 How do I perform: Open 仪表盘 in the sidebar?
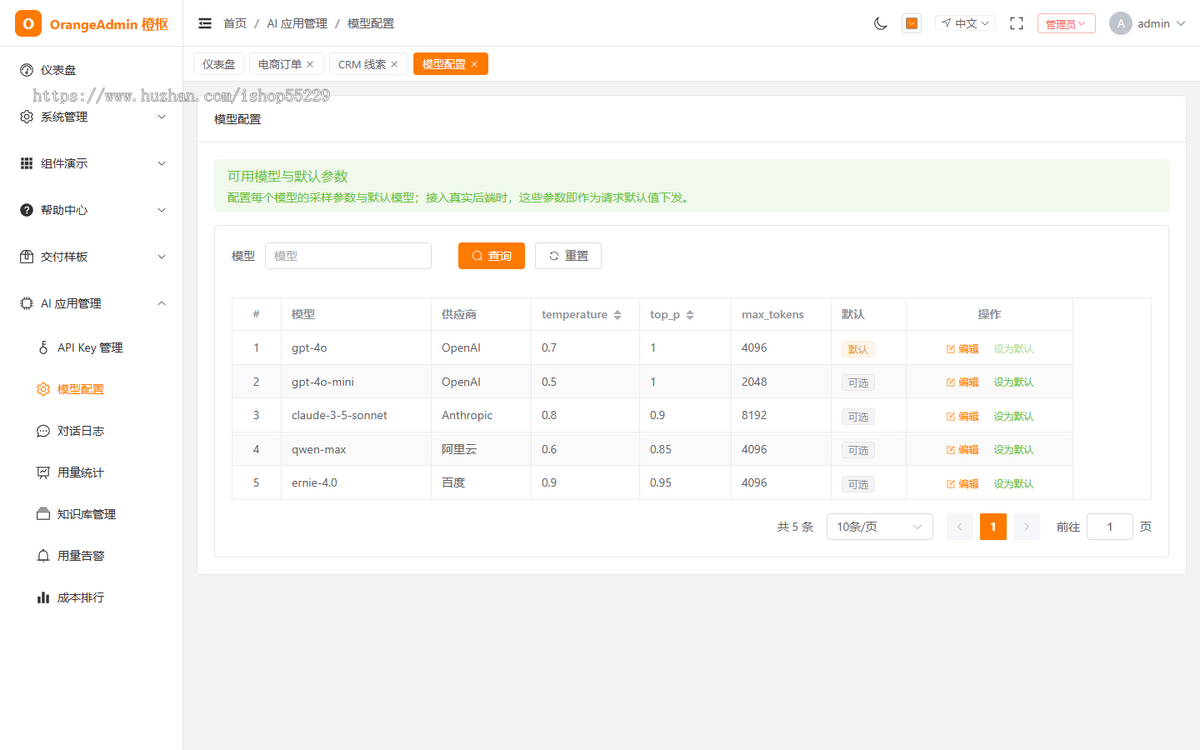(91, 70)
